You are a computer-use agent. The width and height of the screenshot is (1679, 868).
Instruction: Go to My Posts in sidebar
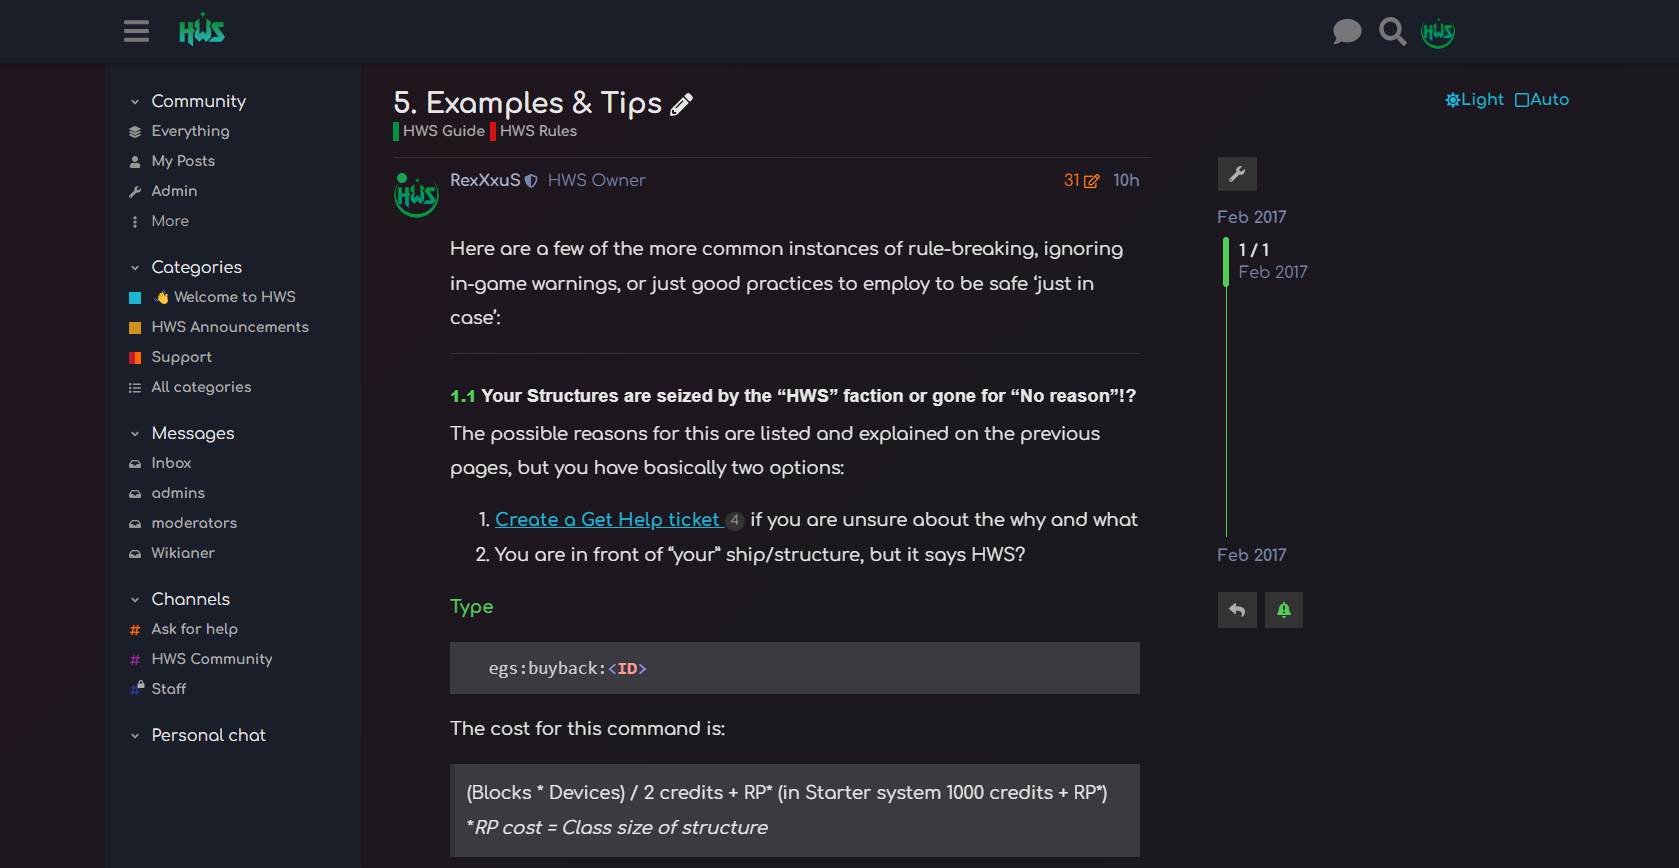click(182, 161)
